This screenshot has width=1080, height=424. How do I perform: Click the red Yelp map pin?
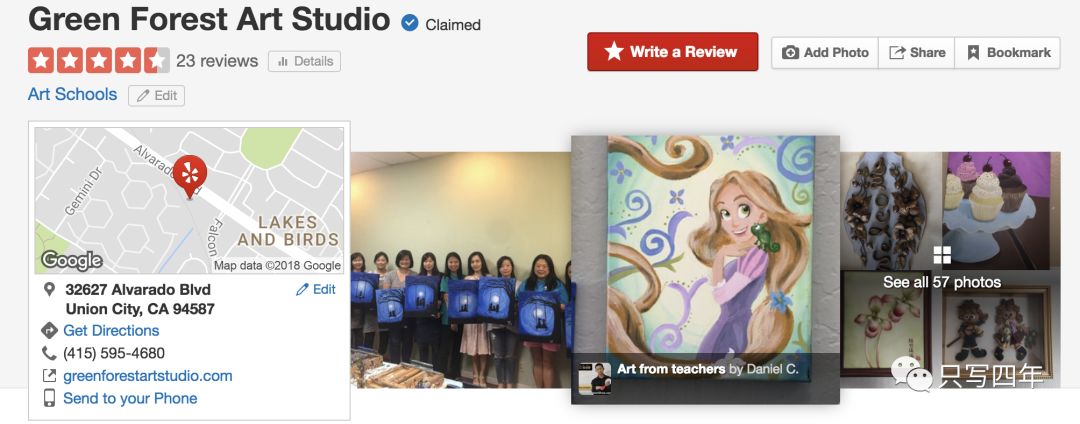pos(189,176)
